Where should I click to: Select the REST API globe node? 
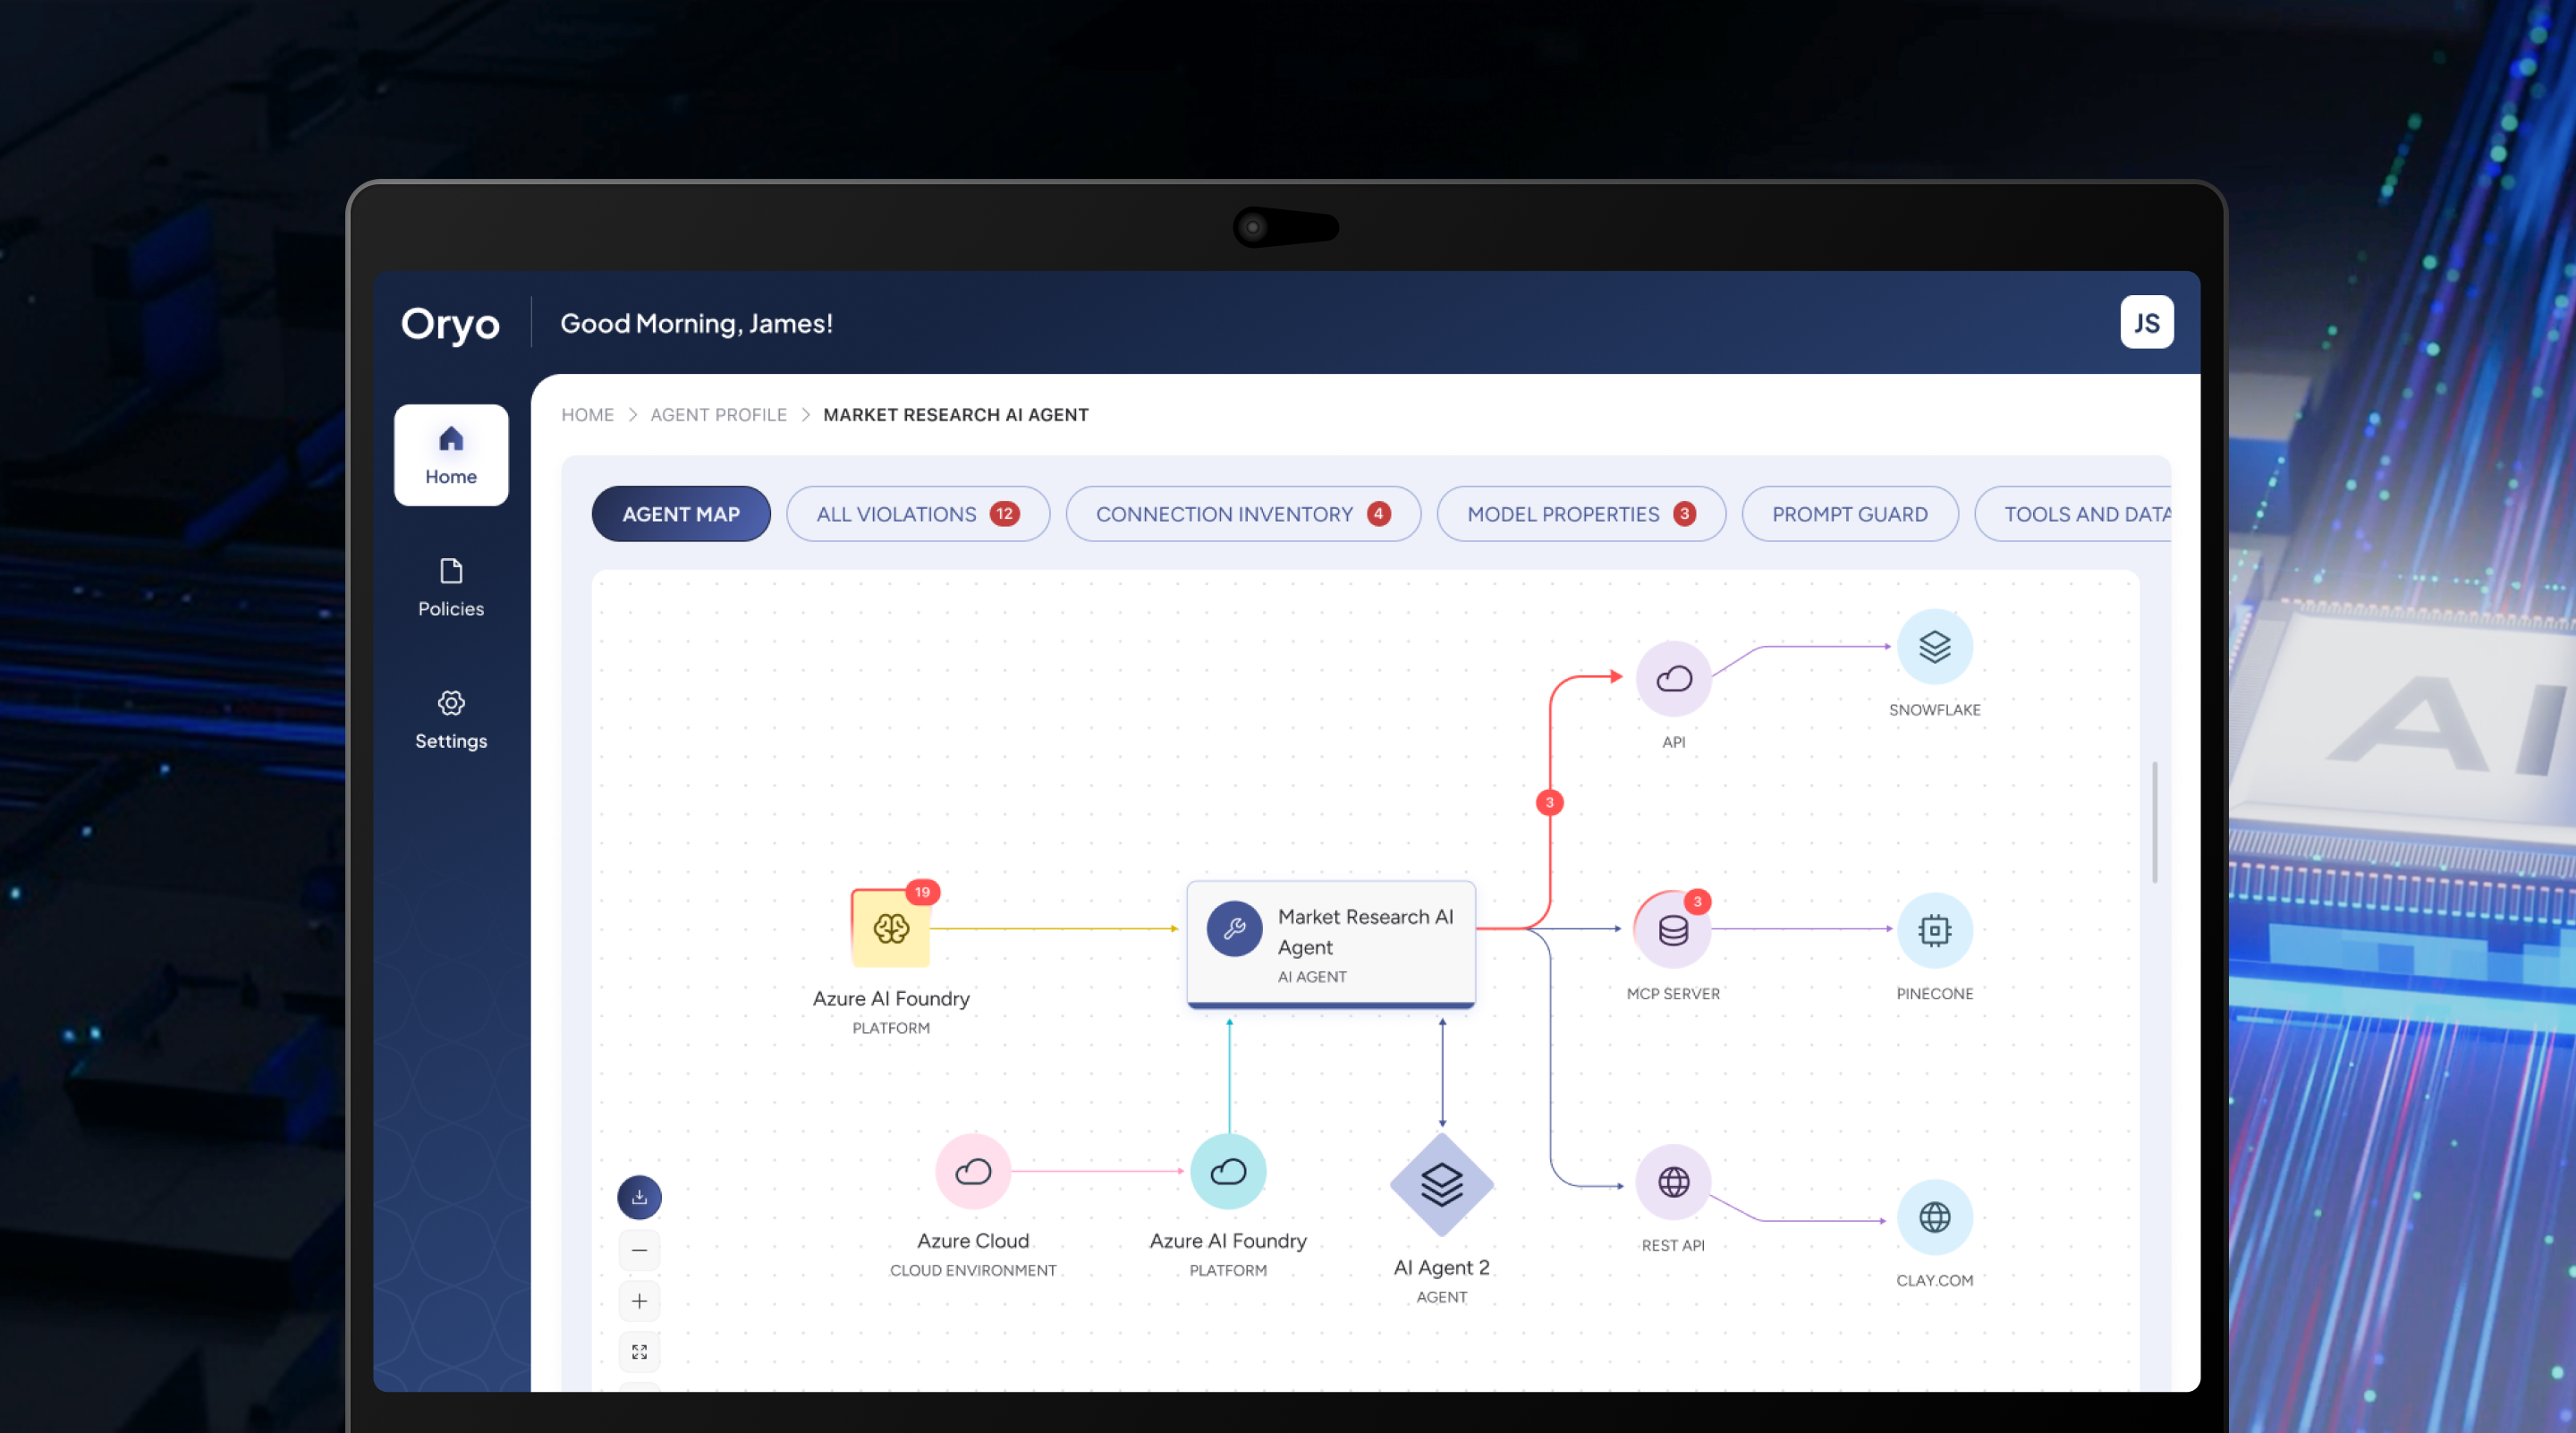[1673, 1182]
